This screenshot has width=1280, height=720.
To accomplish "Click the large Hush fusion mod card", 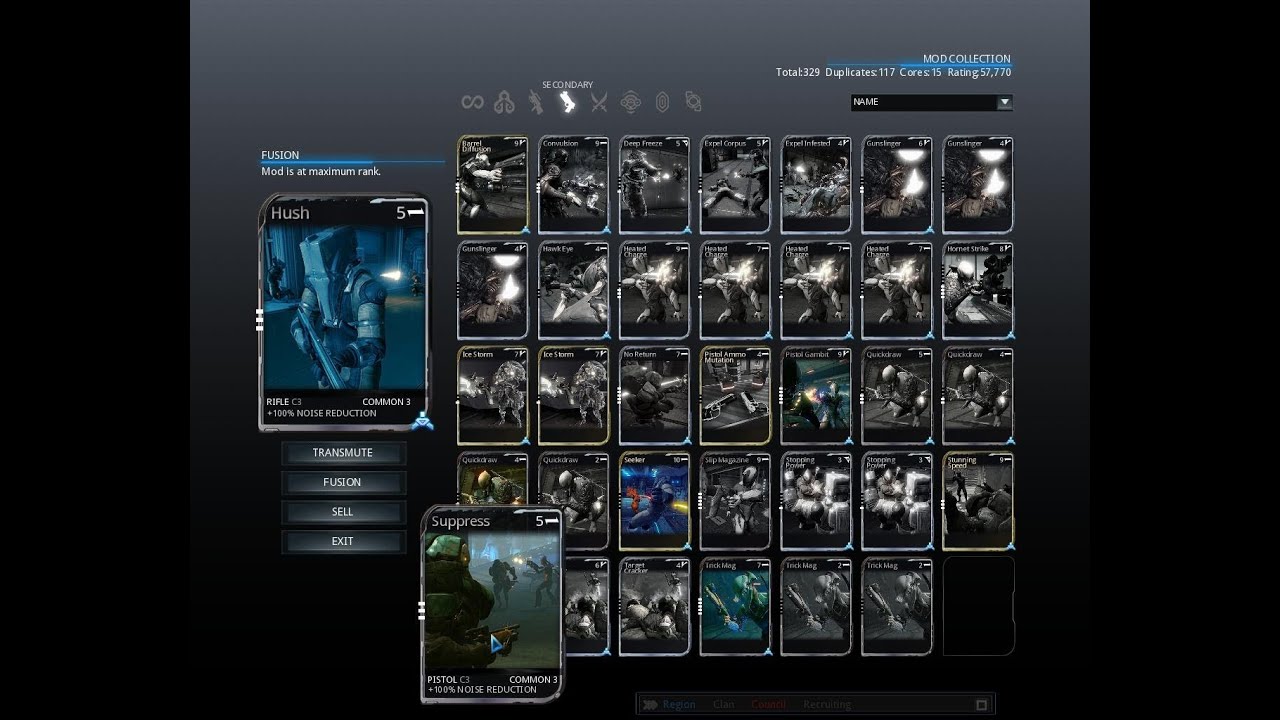I will click(344, 313).
